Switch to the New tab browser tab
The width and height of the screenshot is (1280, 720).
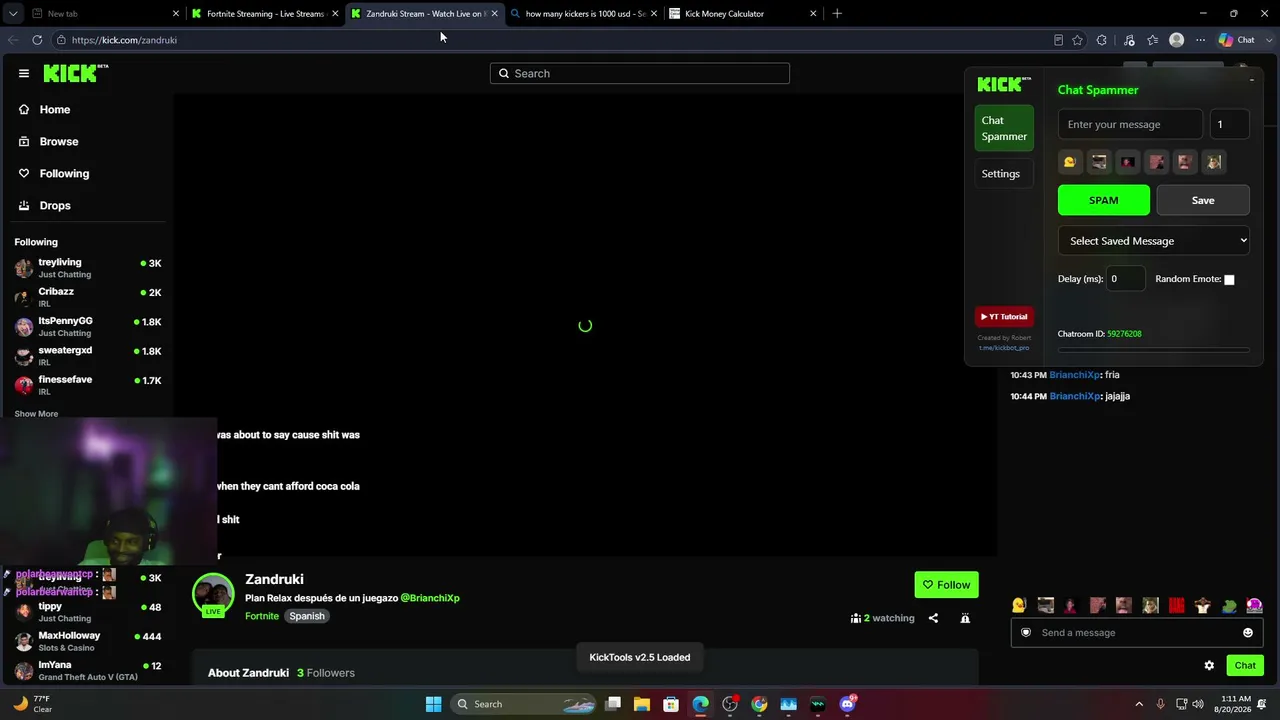[x=105, y=14]
